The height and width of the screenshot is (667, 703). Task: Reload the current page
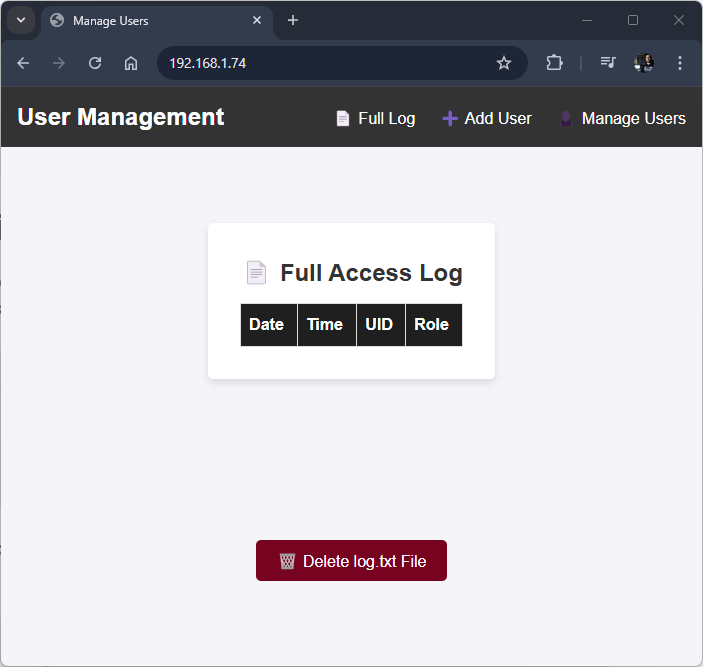[95, 63]
